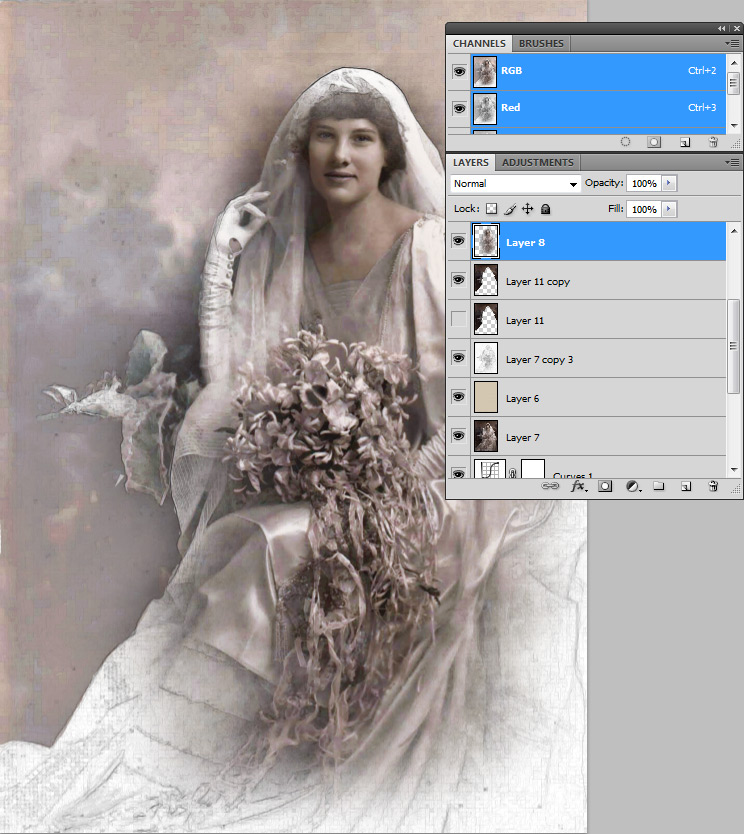Screen dimensions: 744x834
Task: Click Layers panel scrollbar thumb
Action: (x=734, y=346)
